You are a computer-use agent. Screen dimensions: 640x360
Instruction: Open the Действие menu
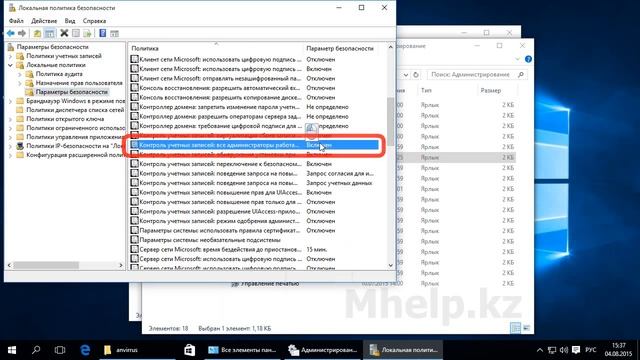tap(44, 21)
